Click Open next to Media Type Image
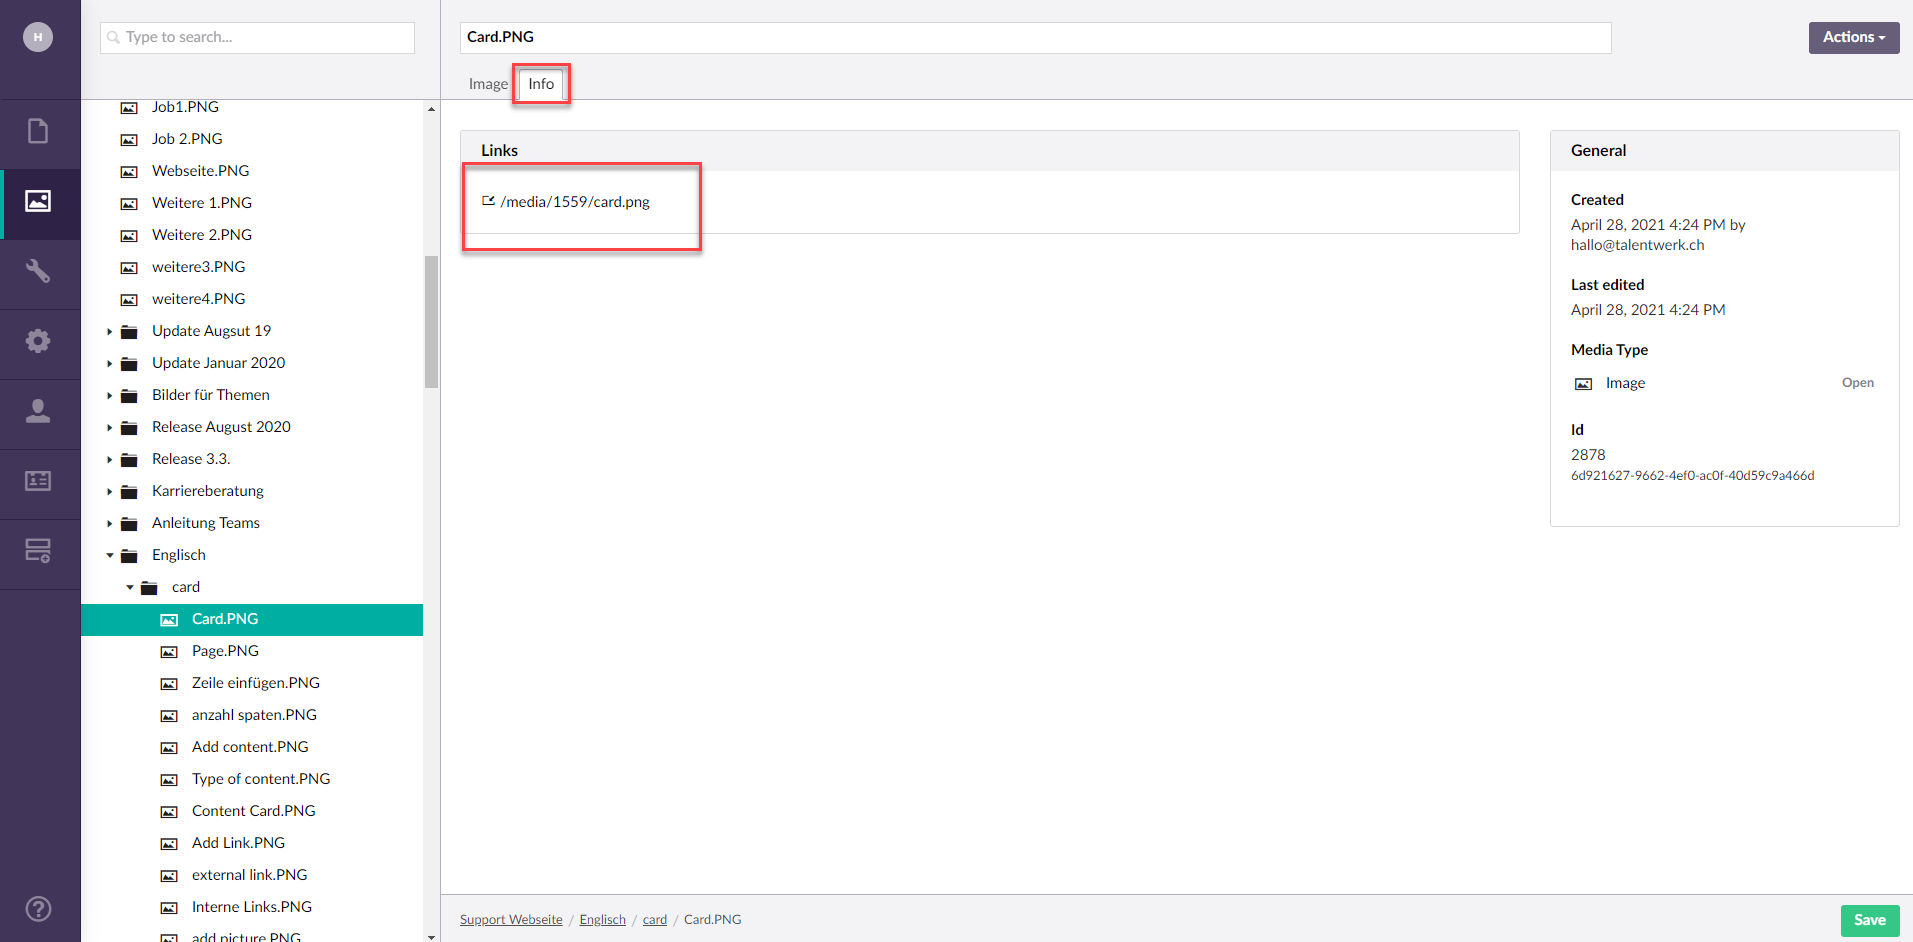Viewport: 1913px width, 942px height. pos(1857,383)
